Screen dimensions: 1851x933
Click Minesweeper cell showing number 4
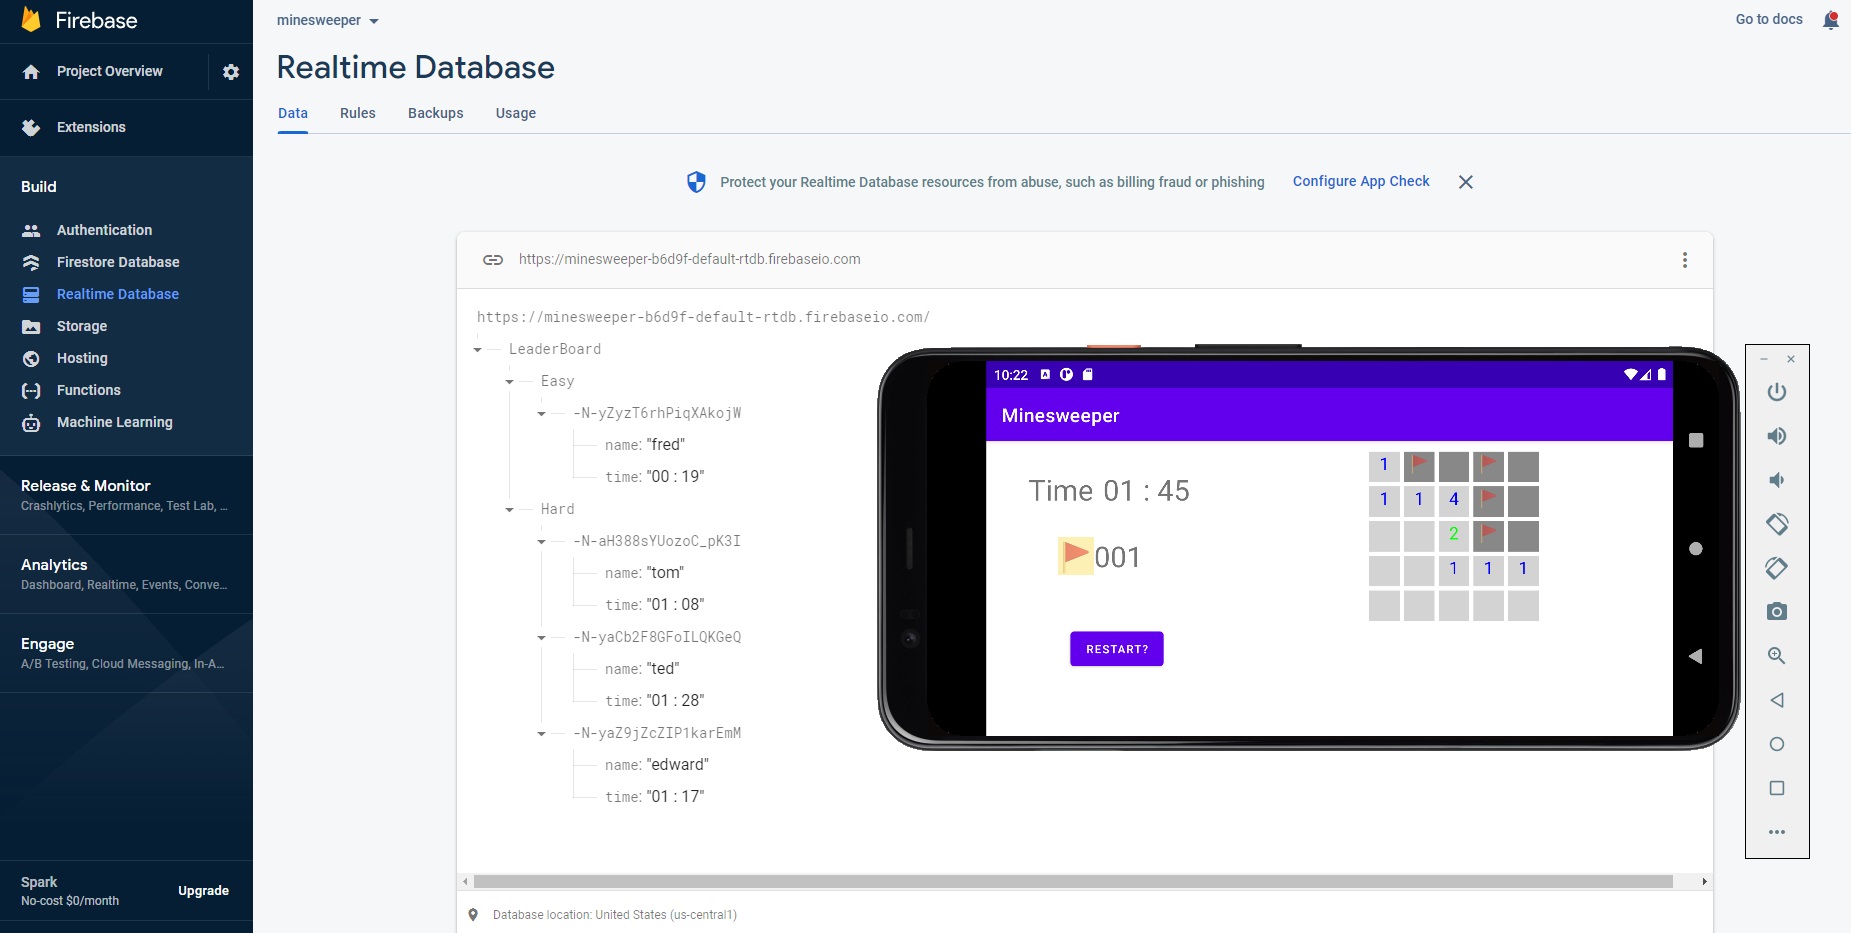tap(1454, 501)
